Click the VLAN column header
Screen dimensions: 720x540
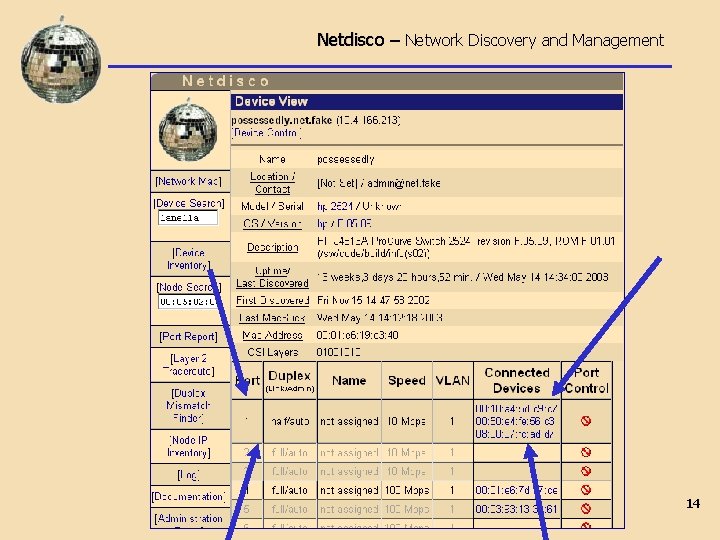[452, 380]
